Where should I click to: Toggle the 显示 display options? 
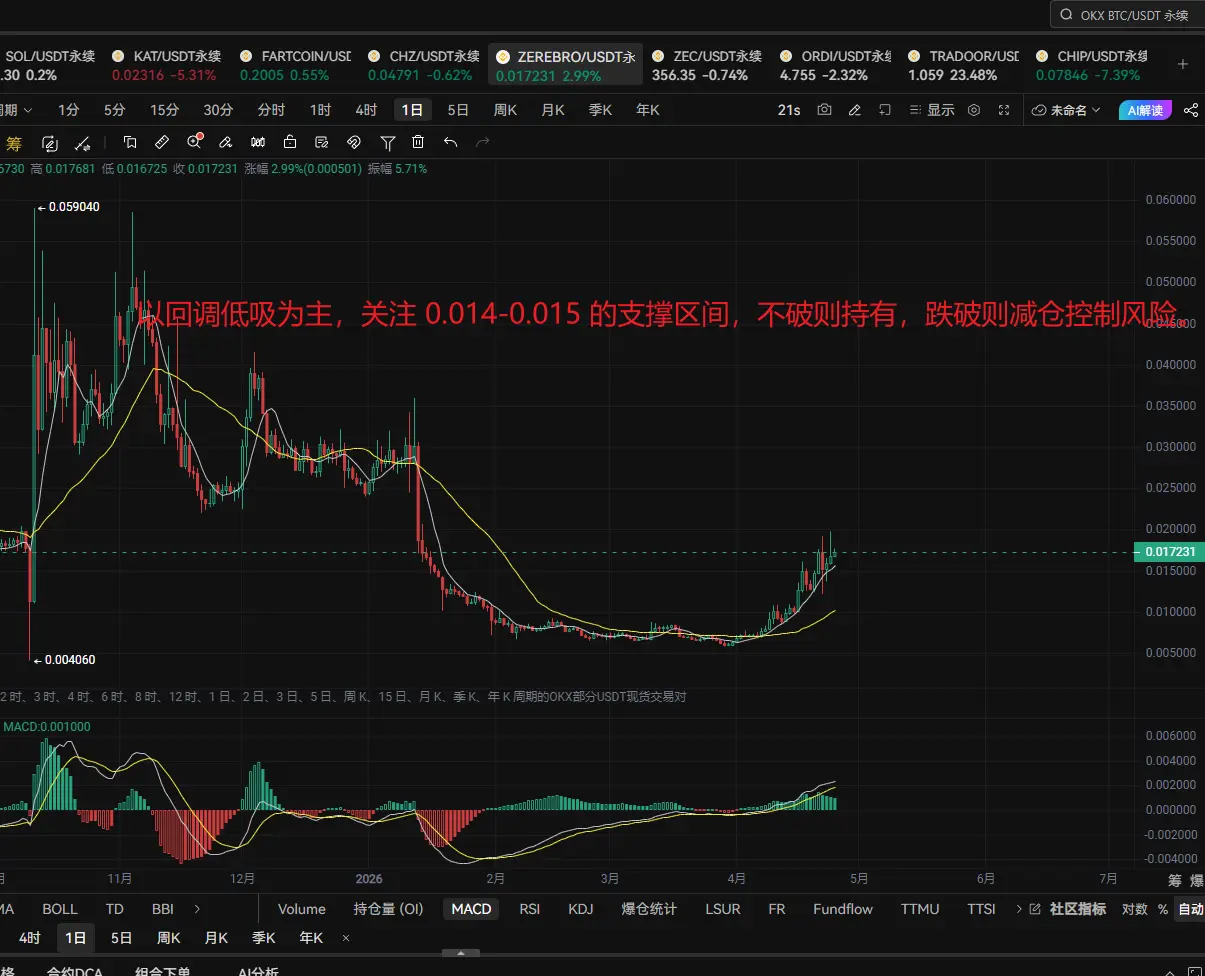[931, 110]
